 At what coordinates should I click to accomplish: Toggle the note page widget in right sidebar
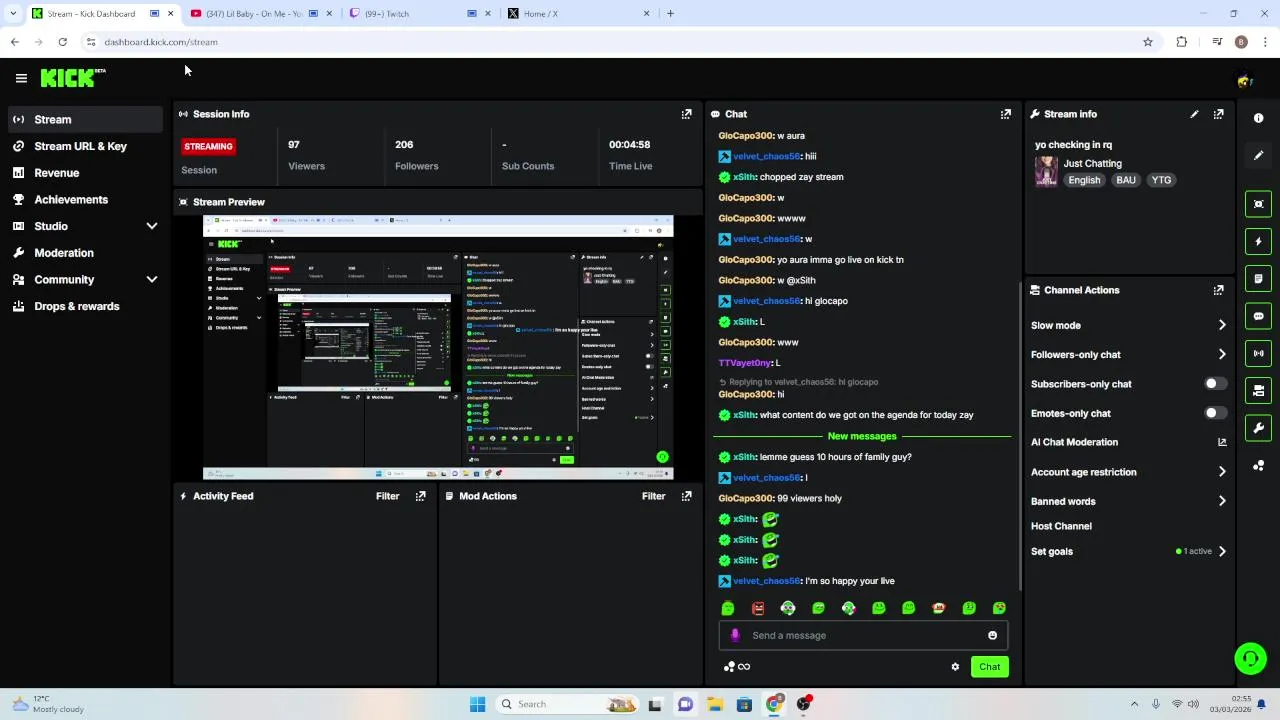1258,278
